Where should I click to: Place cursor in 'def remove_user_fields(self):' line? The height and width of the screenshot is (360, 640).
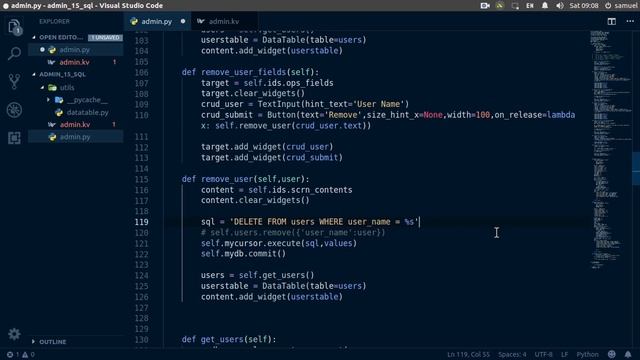tap(250, 72)
